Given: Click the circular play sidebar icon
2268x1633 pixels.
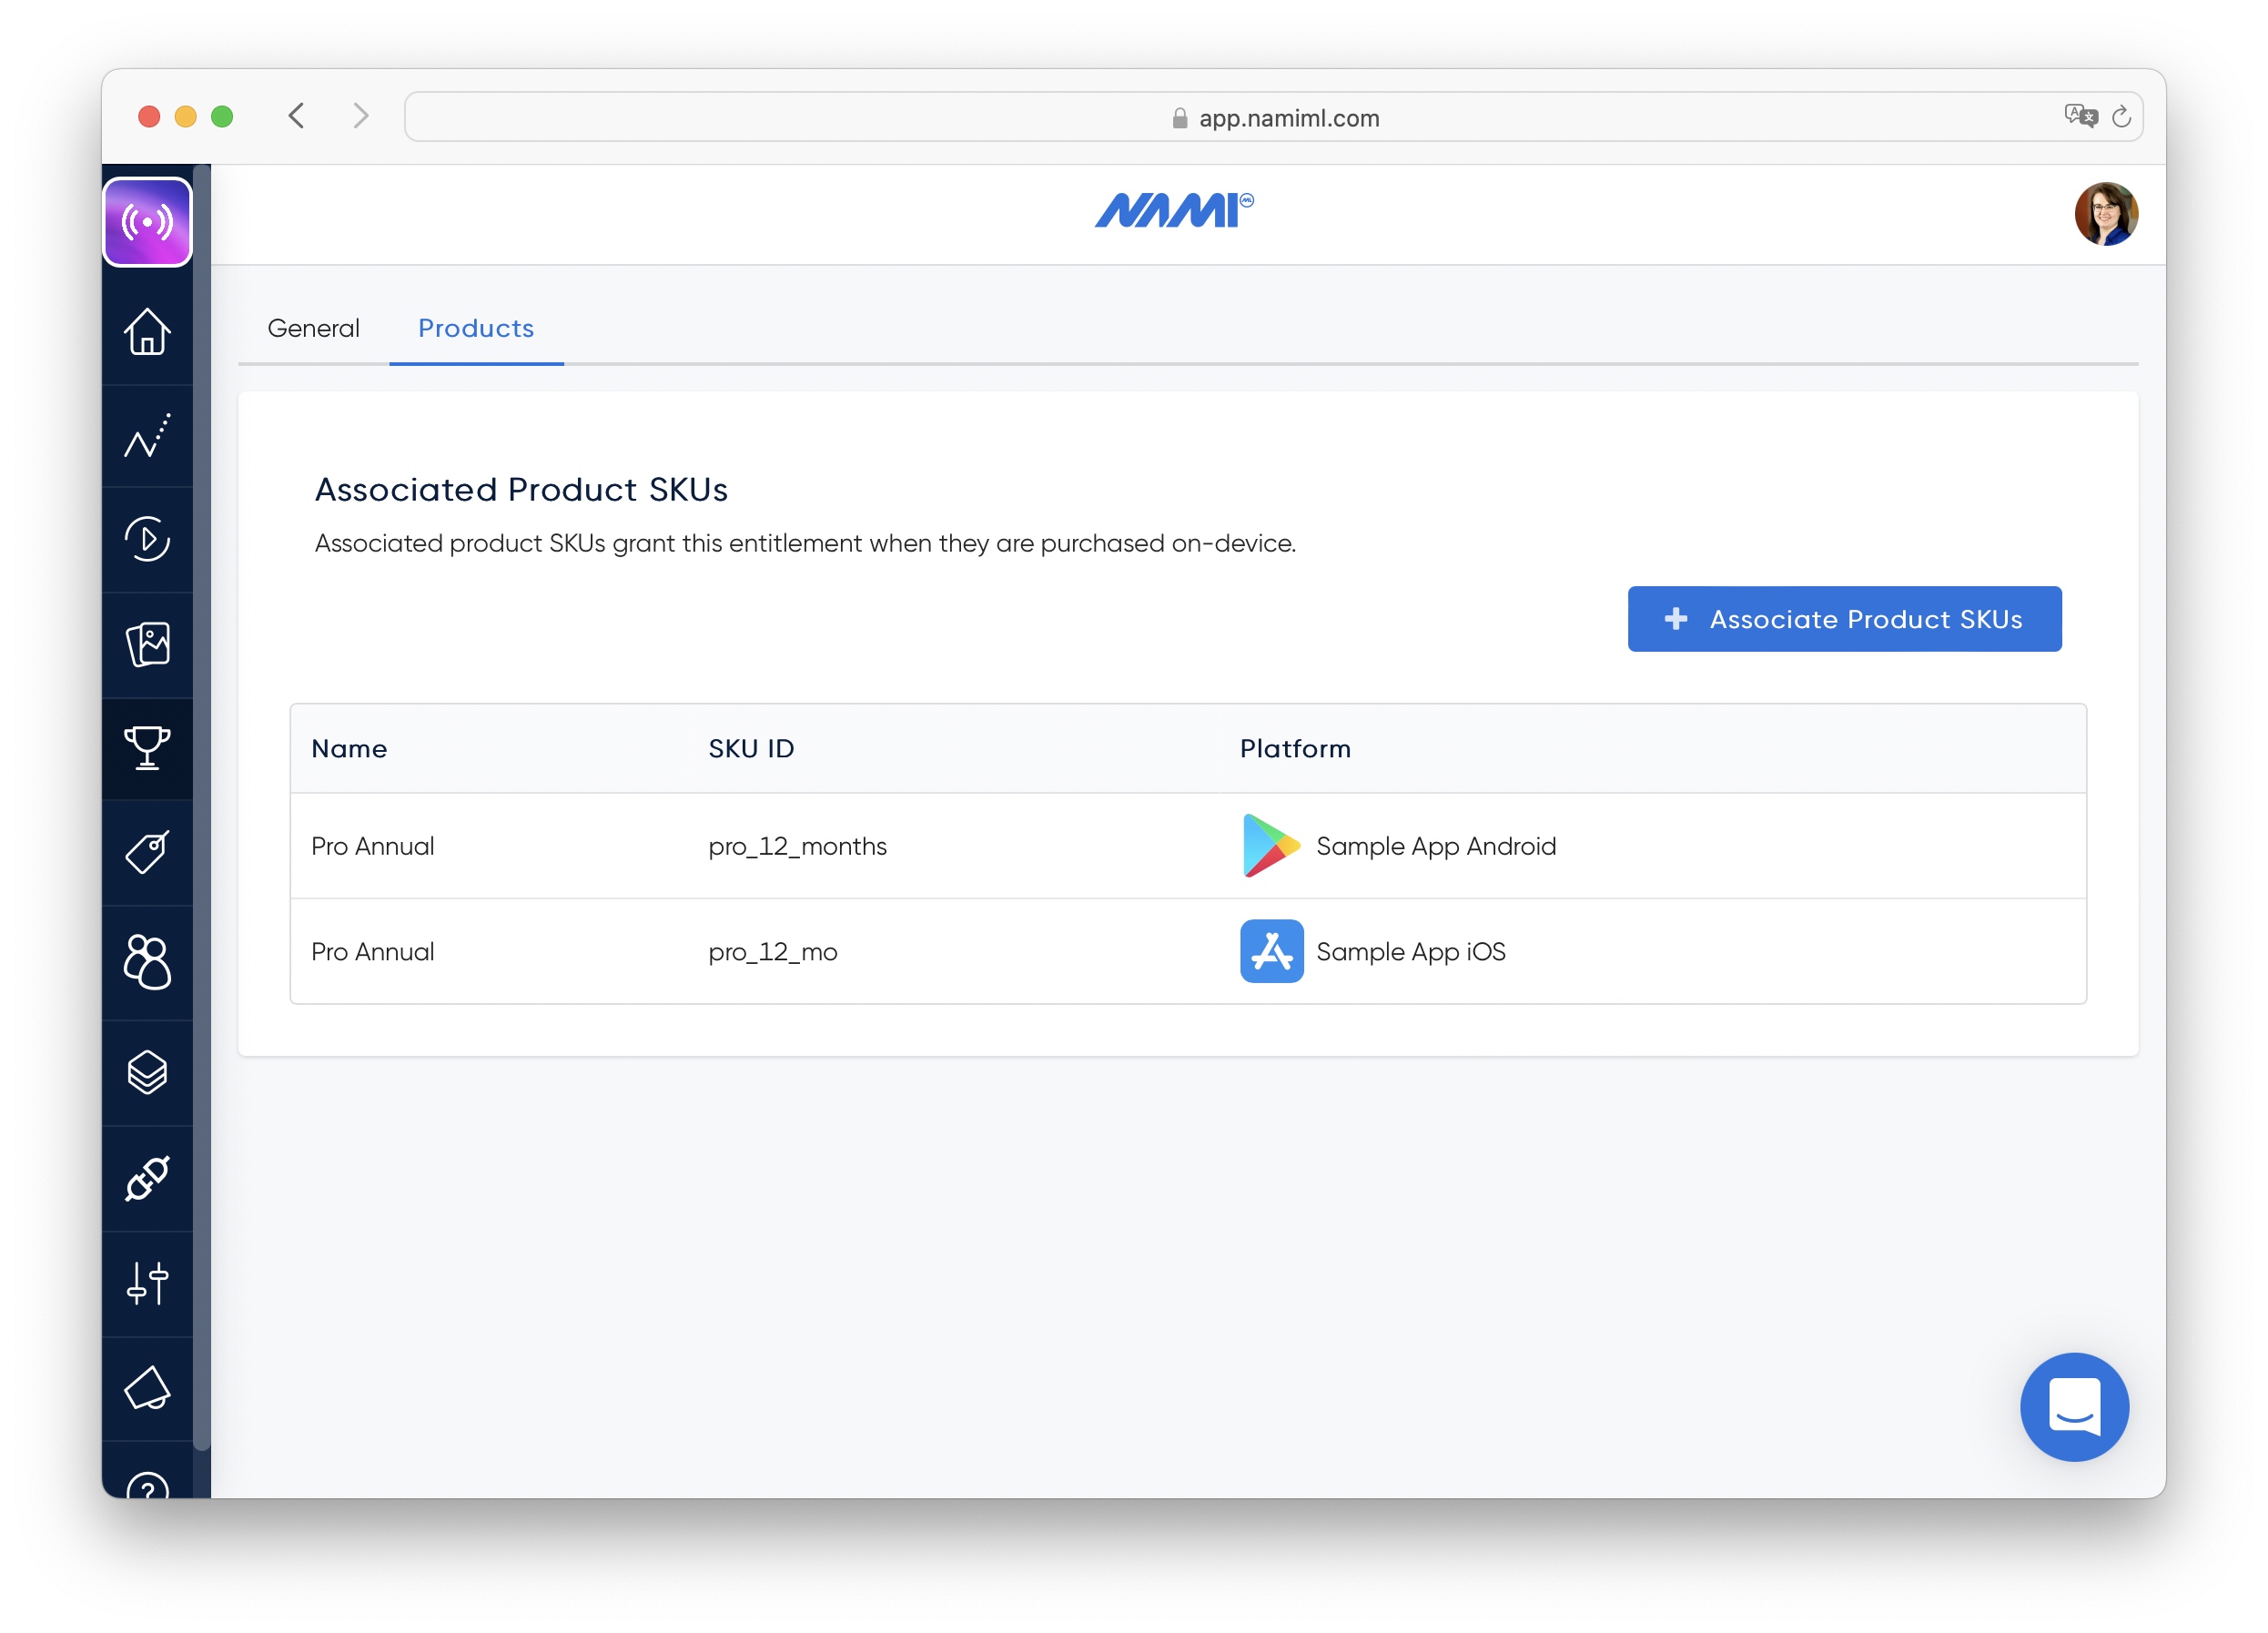Looking at the screenshot, I should pos(147,539).
